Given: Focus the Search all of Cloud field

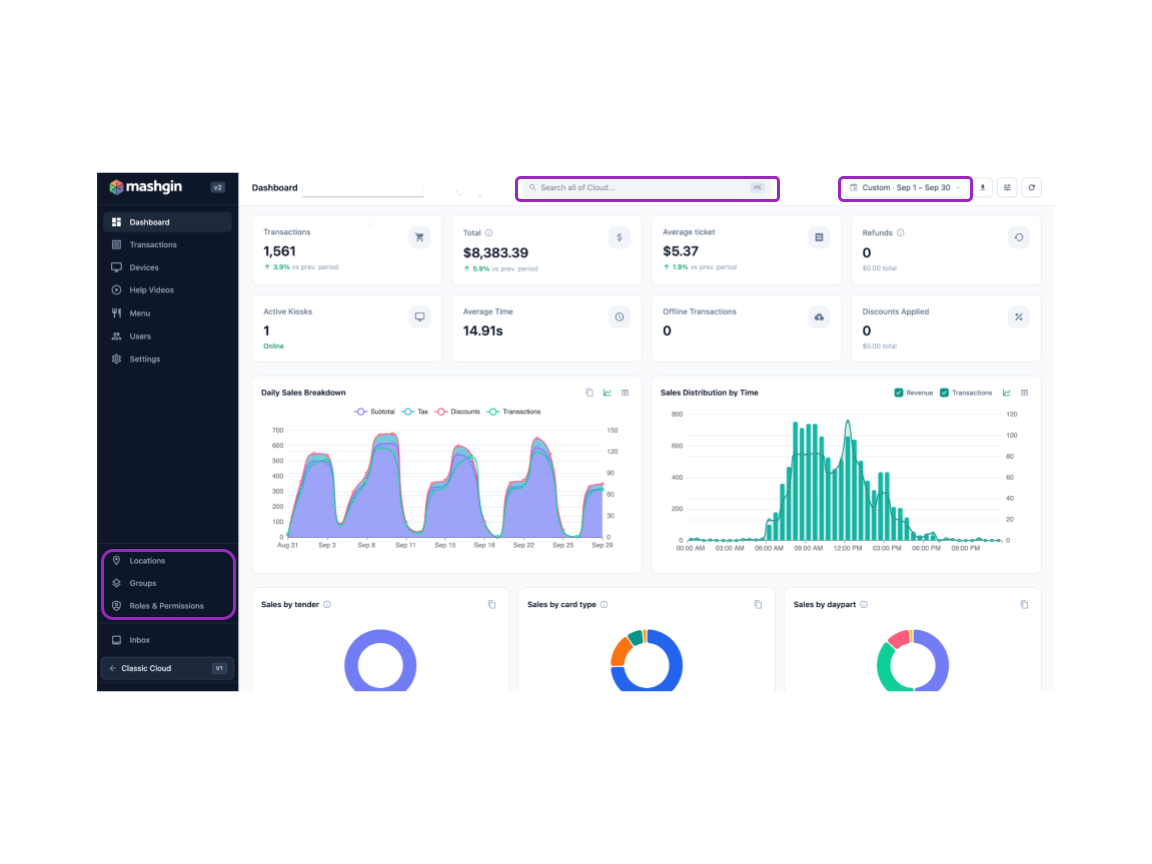Looking at the screenshot, I should (x=647, y=188).
